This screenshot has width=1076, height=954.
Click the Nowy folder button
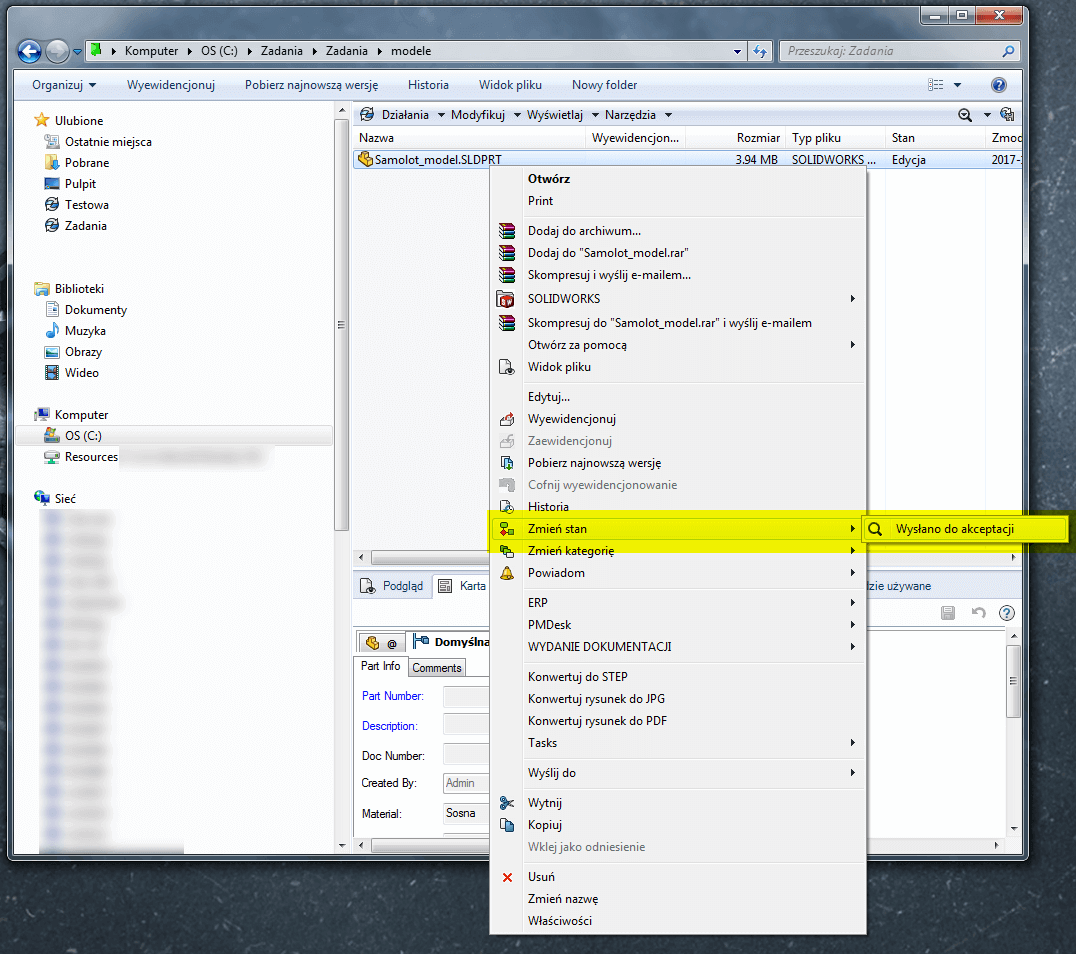click(604, 85)
